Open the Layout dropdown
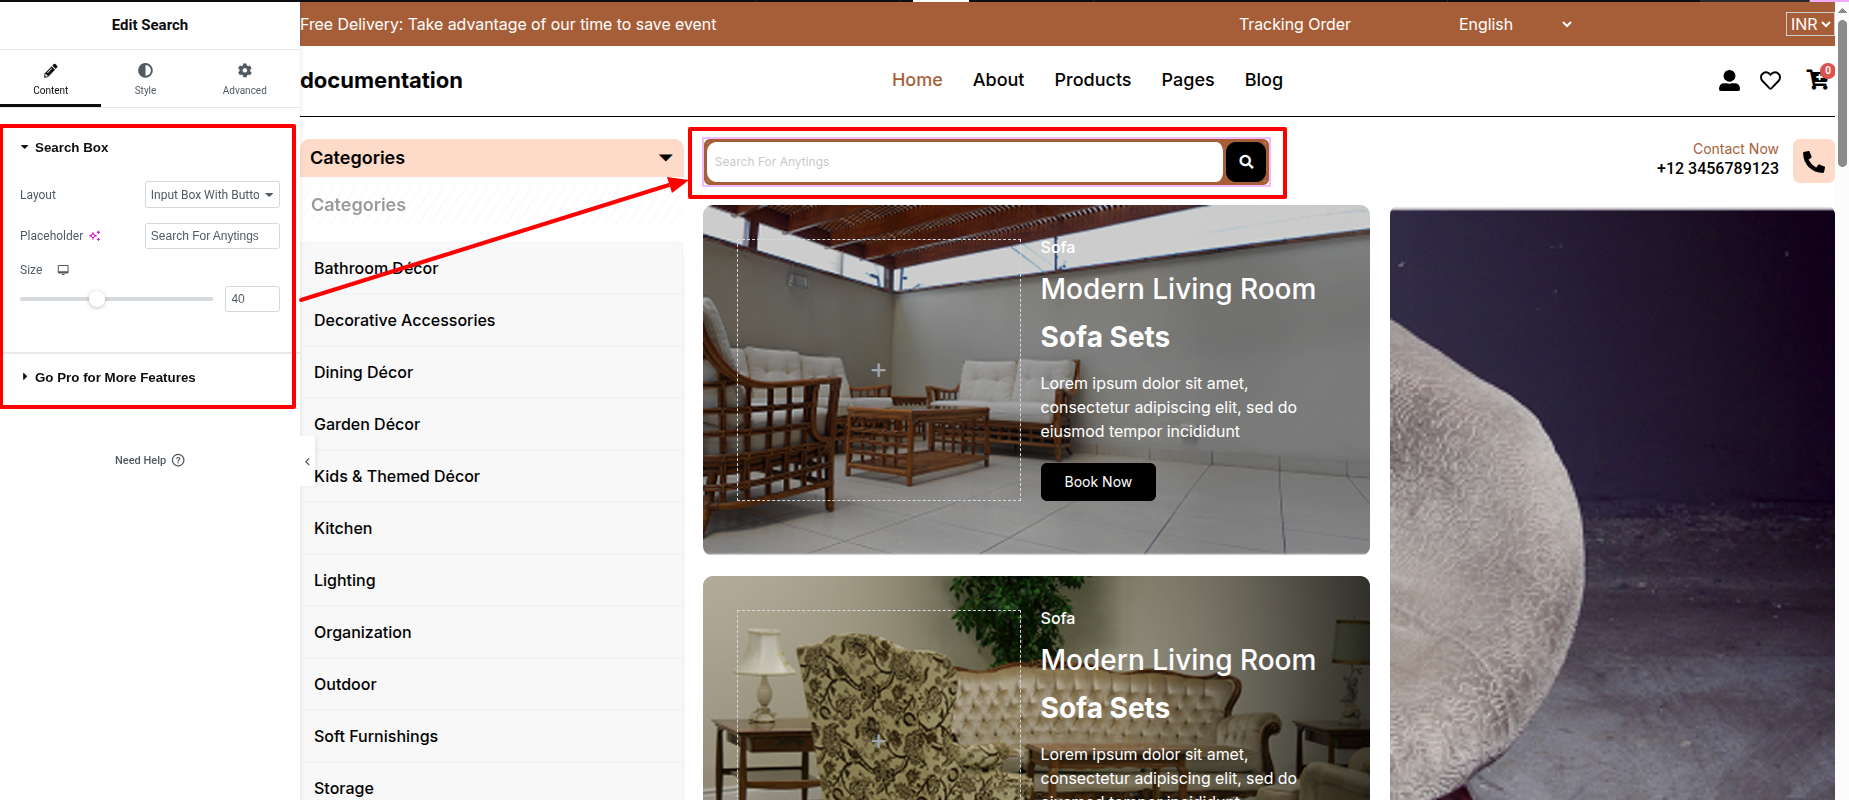The image size is (1849, 800). point(212,195)
